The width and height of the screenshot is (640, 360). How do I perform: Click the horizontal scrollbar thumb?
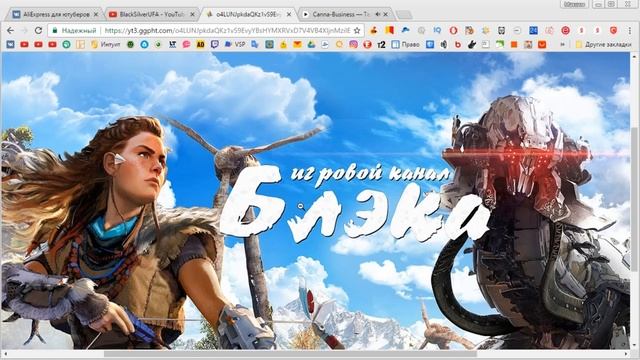[x=290, y=354]
